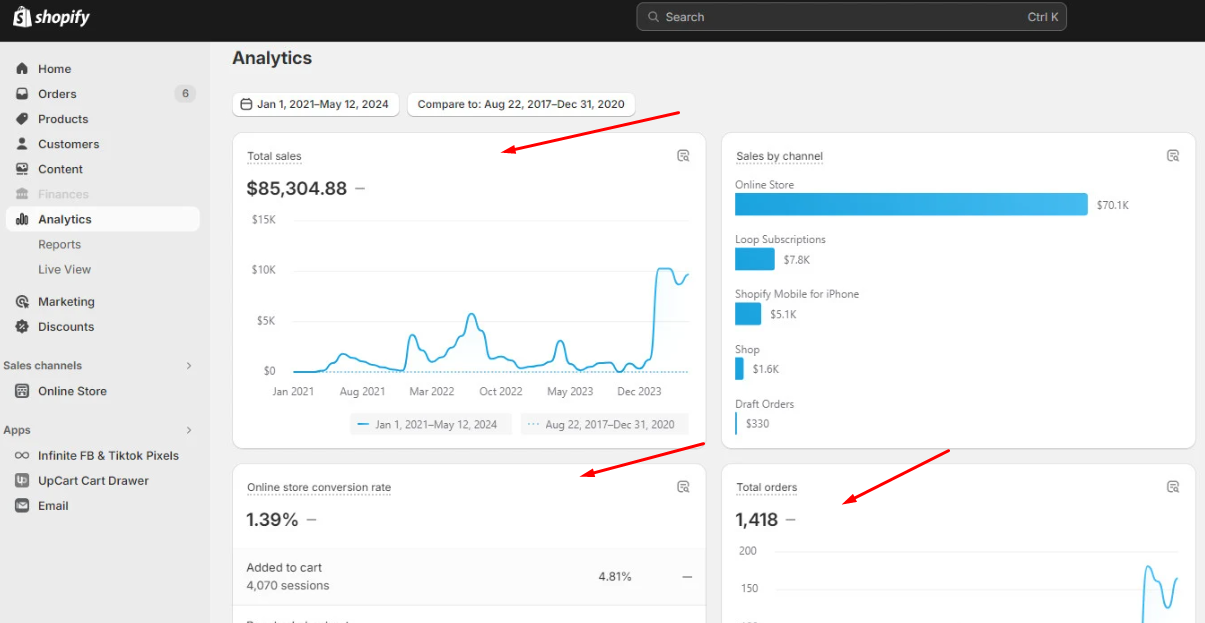Click the 1,418 total orders value

757,520
